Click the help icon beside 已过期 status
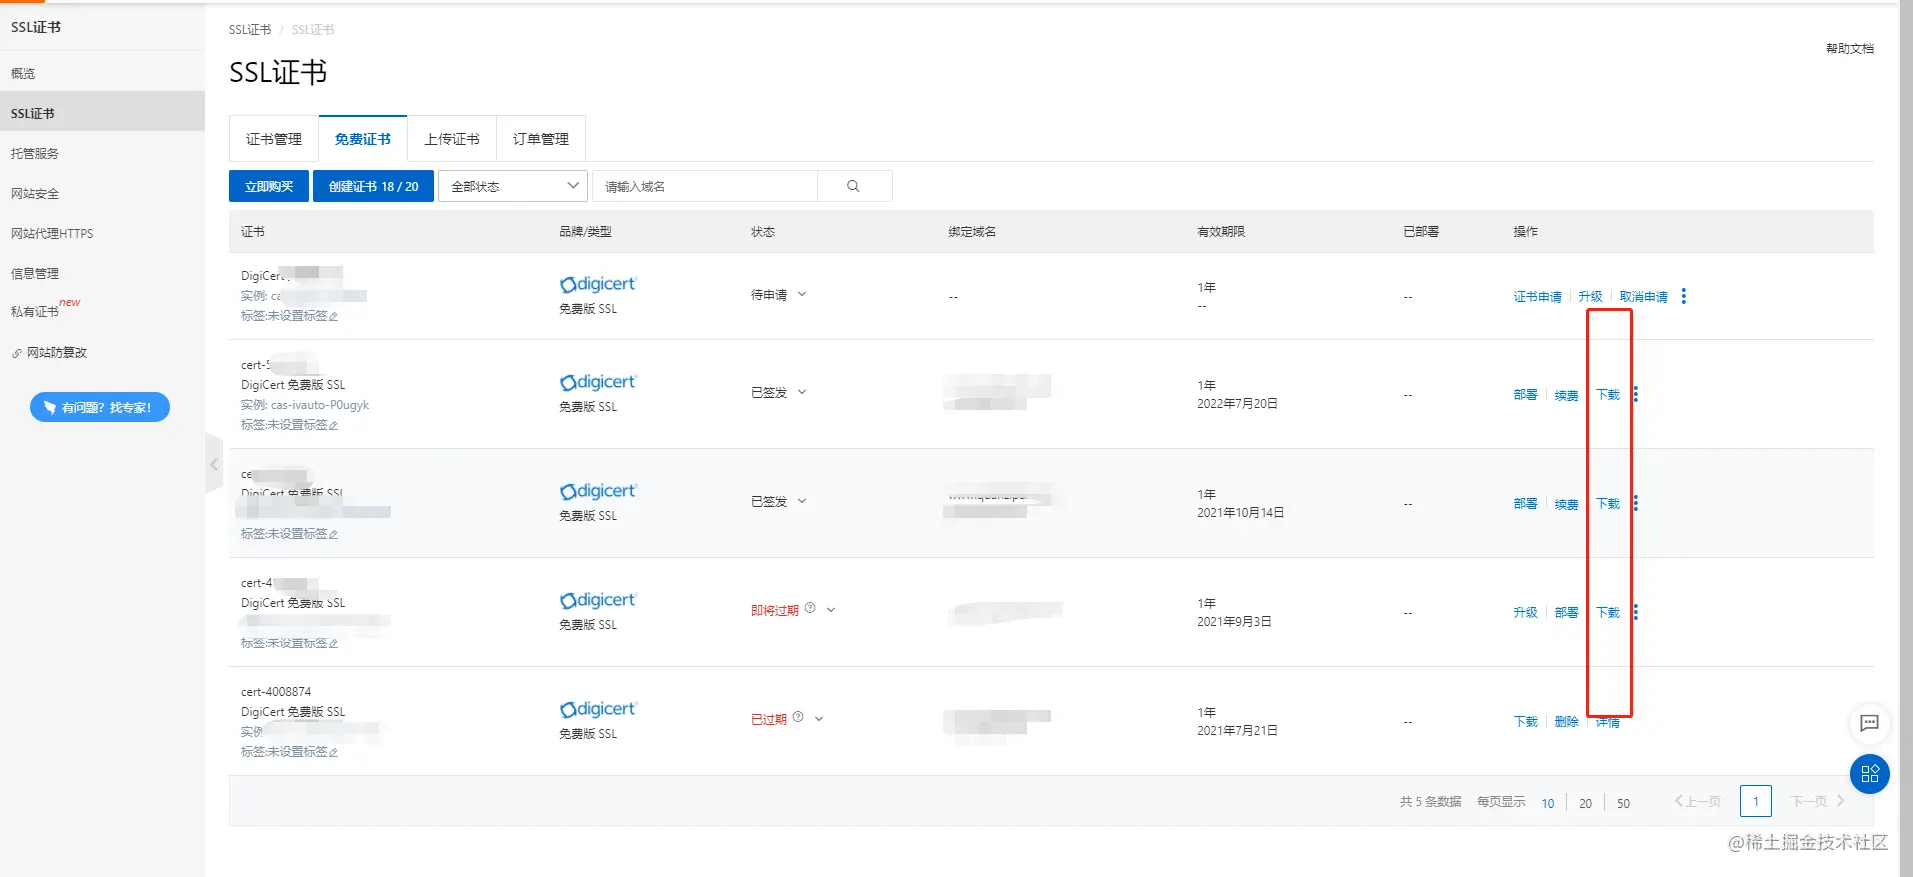 tap(798, 717)
